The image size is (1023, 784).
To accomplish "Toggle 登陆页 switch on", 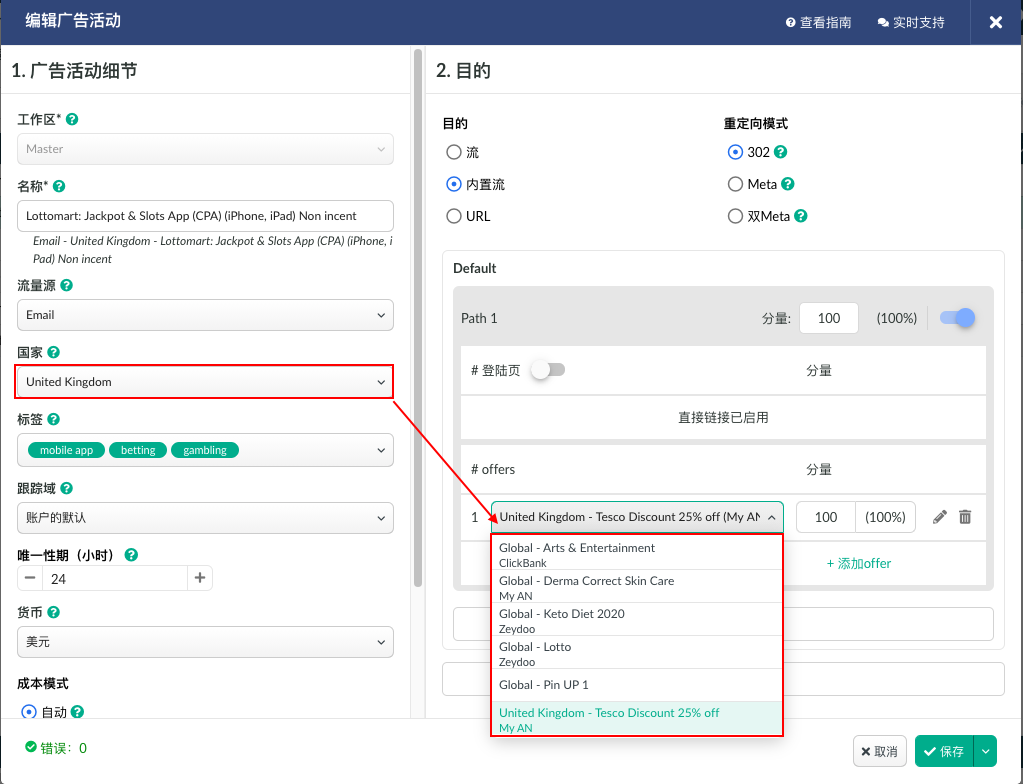I will pyautogui.click(x=548, y=370).
